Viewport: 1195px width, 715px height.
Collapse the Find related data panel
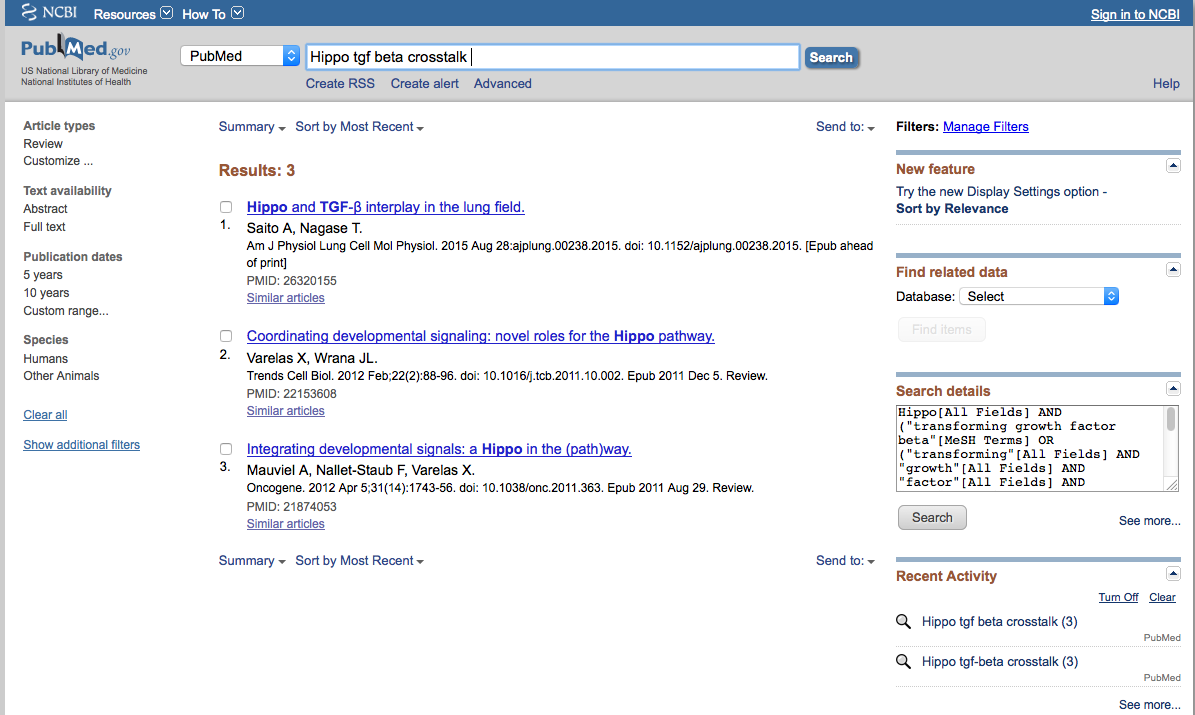click(x=1173, y=269)
